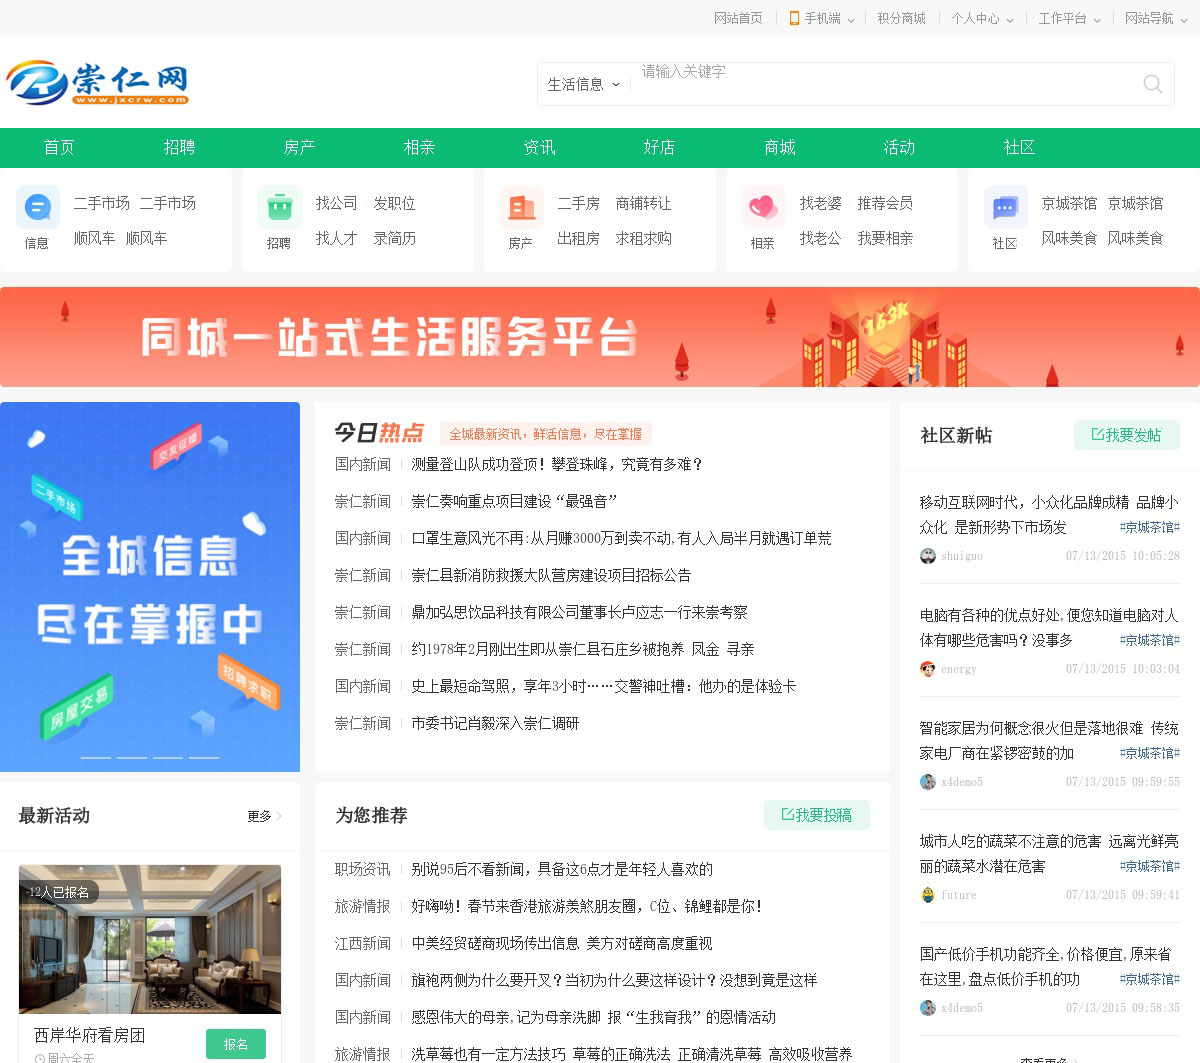1200x1063 pixels.
Task: Open the 房产 orange building icon
Action: point(521,208)
